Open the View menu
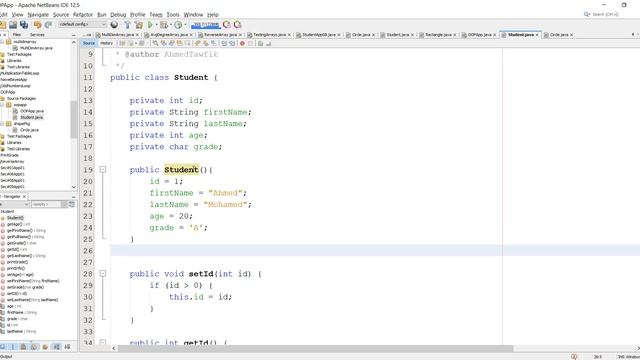This screenshot has height=360, width=640. click(x=18, y=14)
